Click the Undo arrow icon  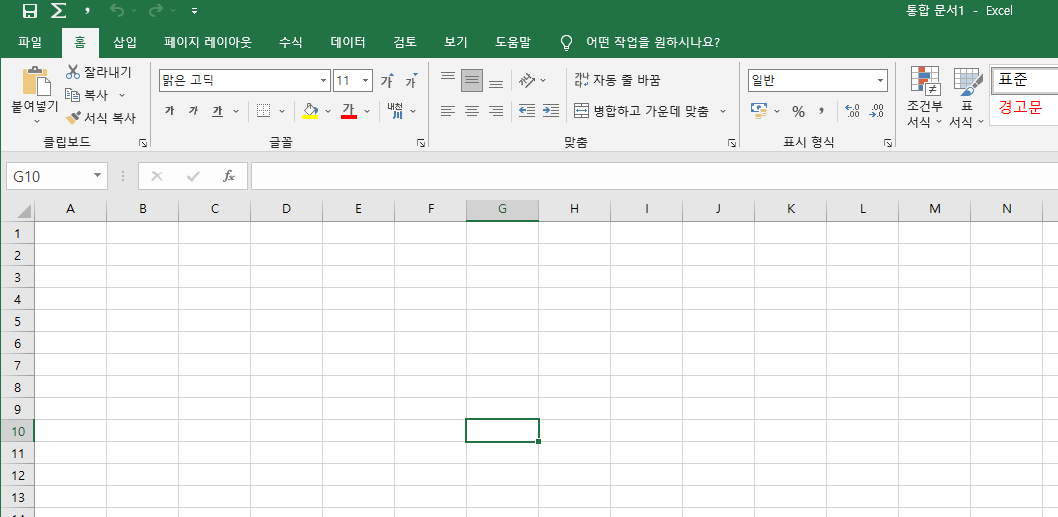coord(117,11)
